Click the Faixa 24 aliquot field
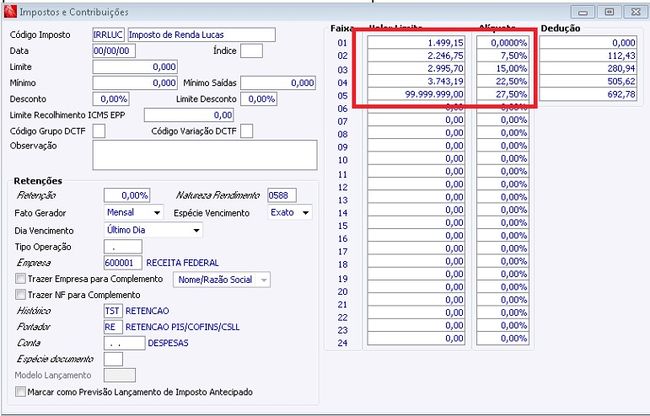This screenshot has height=416, width=650. coord(502,338)
